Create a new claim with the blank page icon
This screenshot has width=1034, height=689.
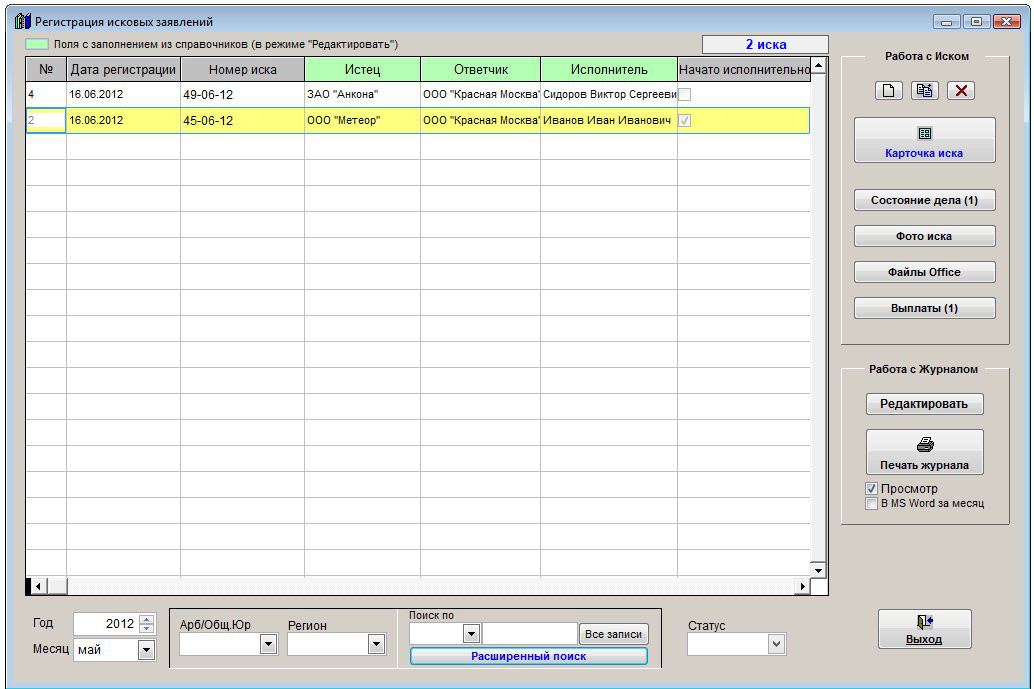click(x=888, y=90)
